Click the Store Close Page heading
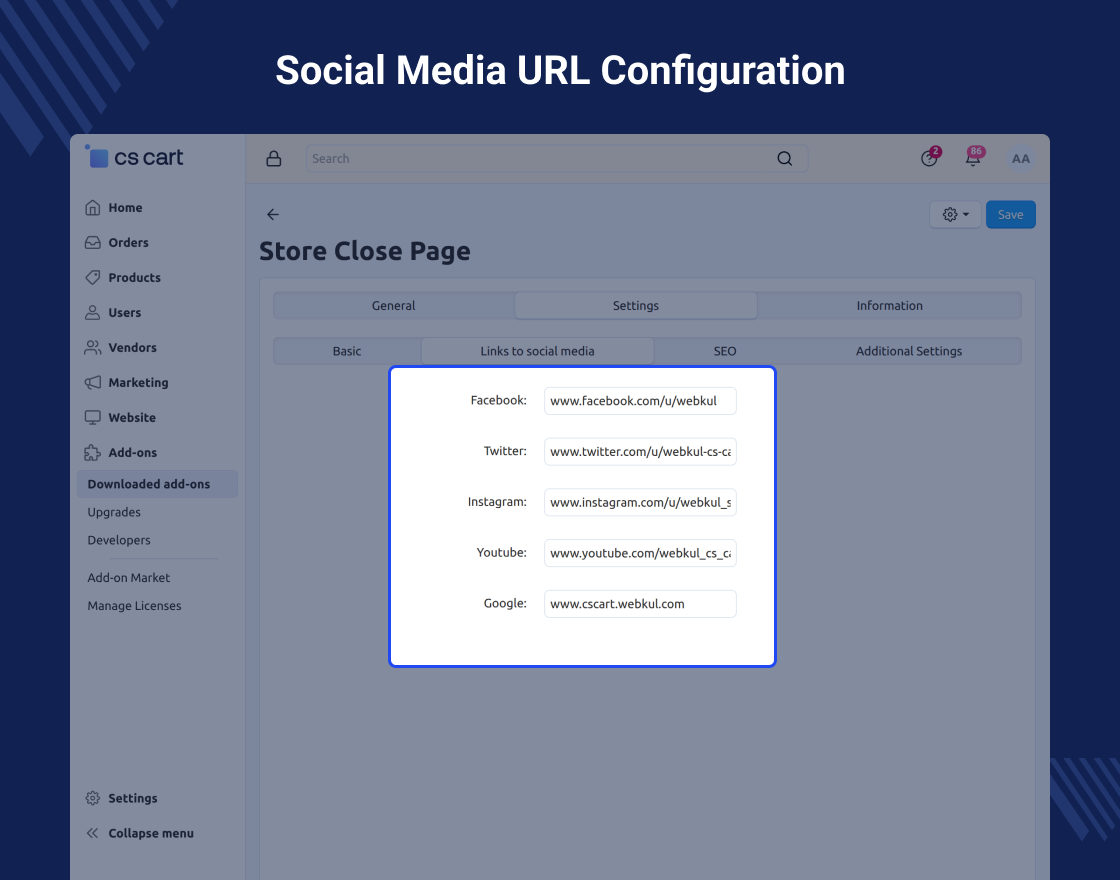Image resolution: width=1120 pixels, height=880 pixels. (364, 251)
